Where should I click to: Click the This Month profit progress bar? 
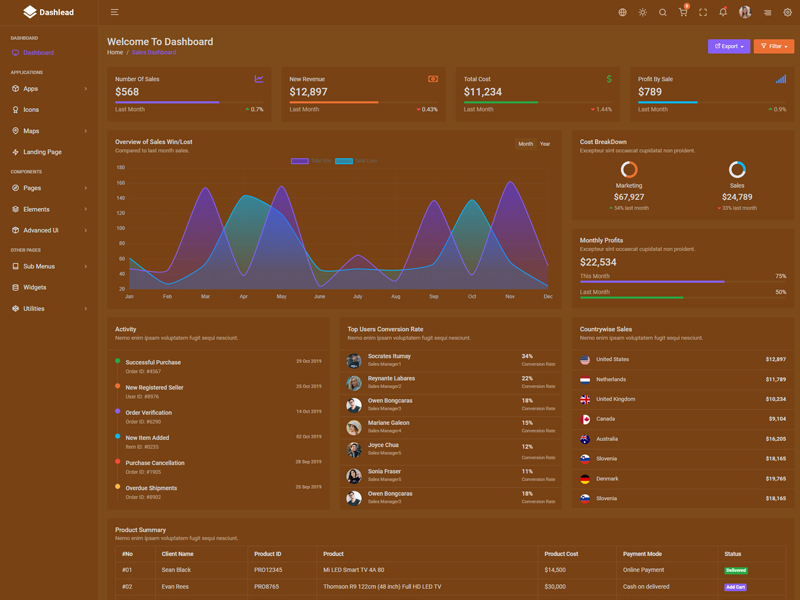[683, 282]
